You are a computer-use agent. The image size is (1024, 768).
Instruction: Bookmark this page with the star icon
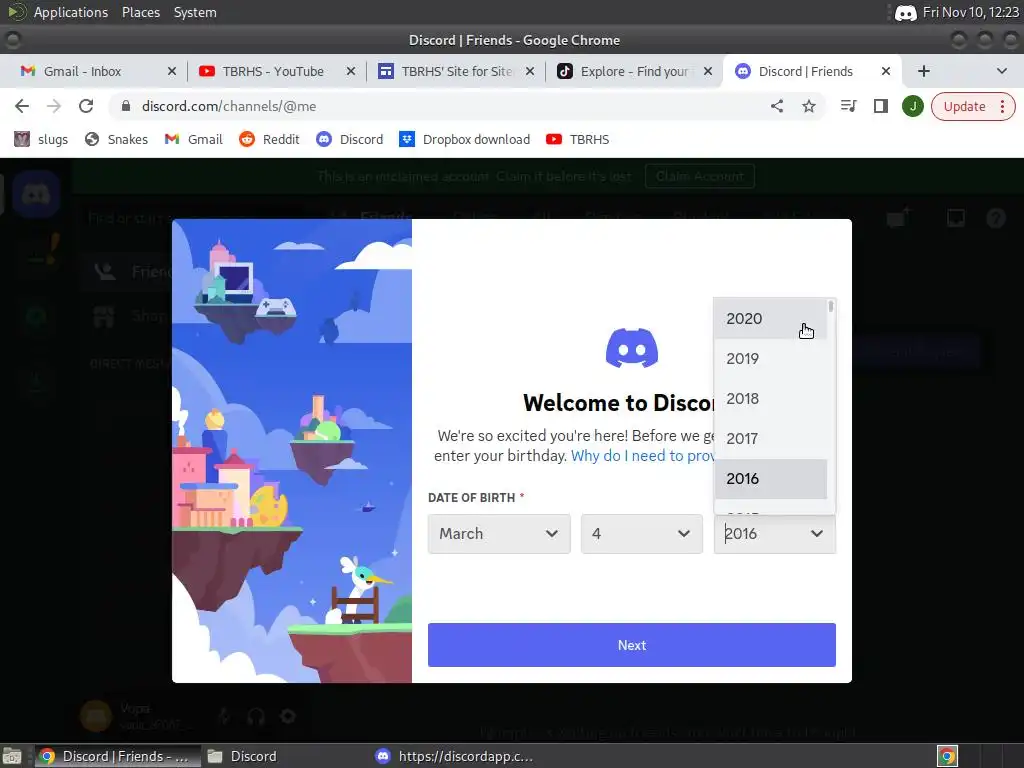pos(808,106)
